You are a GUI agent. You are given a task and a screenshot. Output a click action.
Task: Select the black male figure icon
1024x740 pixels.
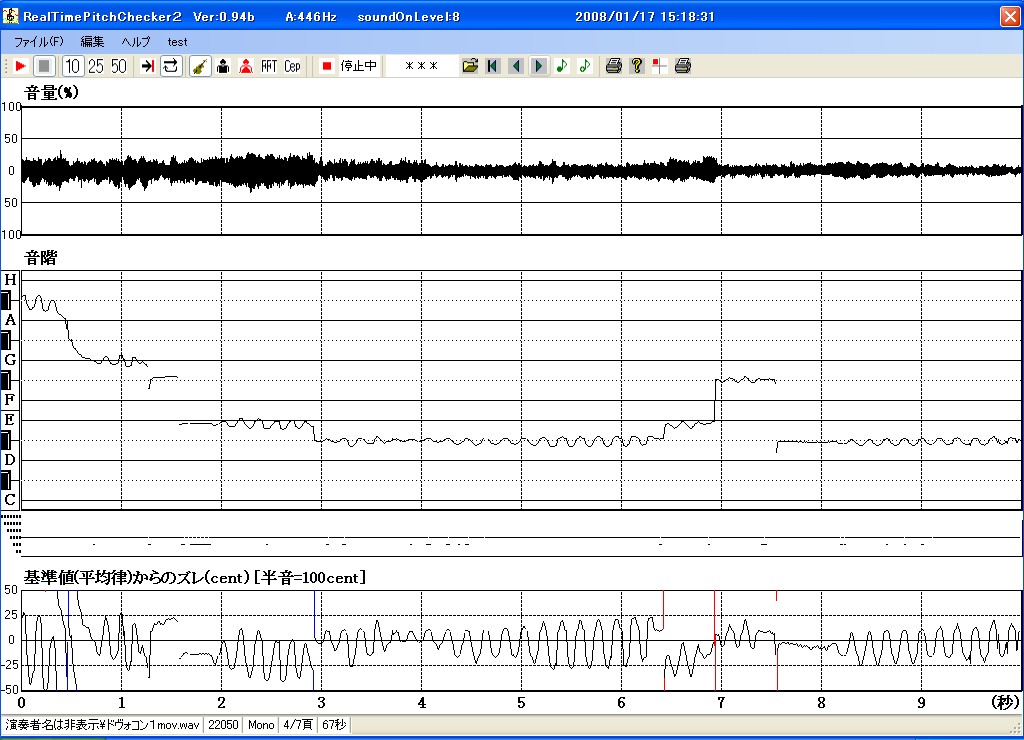click(x=223, y=66)
